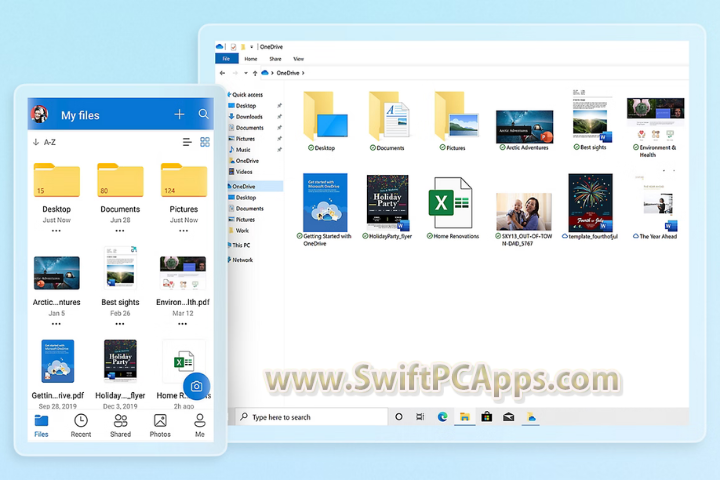
Task: Open the Pictures folder in Explorer file area
Action: click(456, 120)
